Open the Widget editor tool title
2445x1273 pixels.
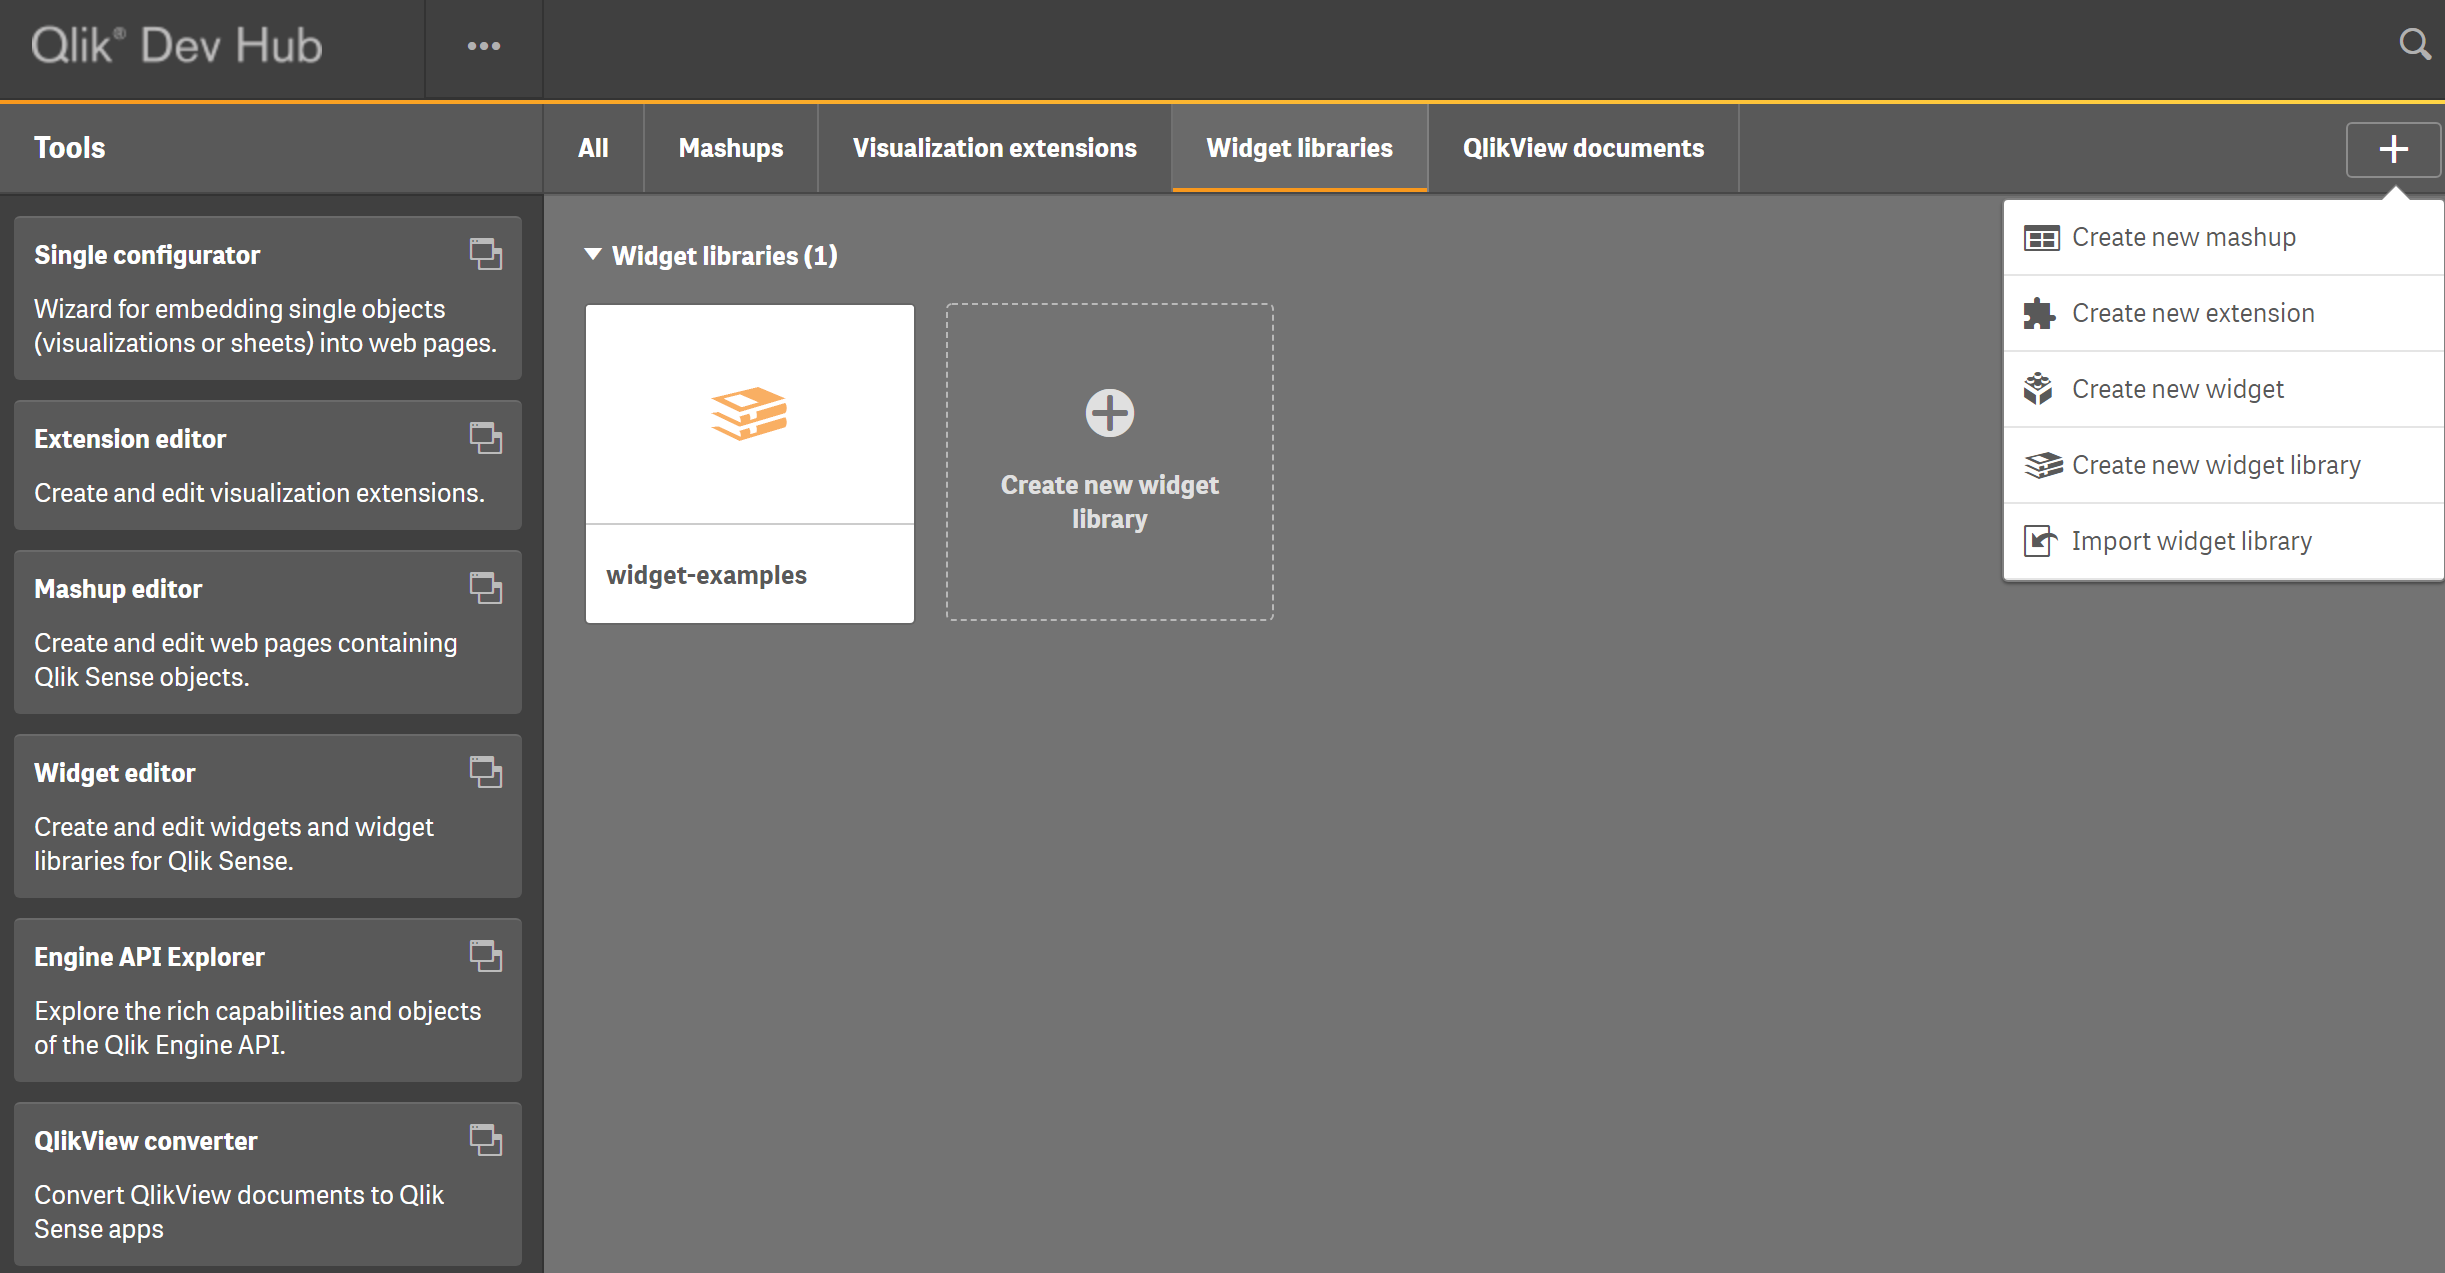tap(115, 773)
